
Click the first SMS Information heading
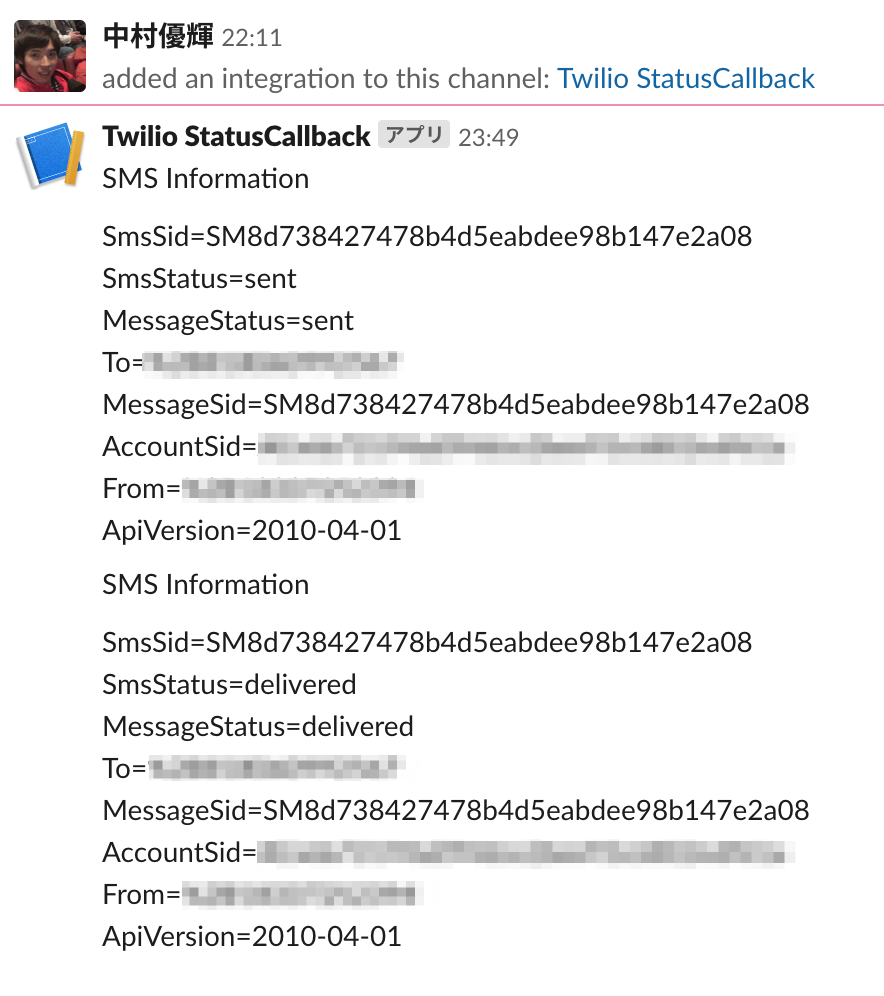click(205, 179)
